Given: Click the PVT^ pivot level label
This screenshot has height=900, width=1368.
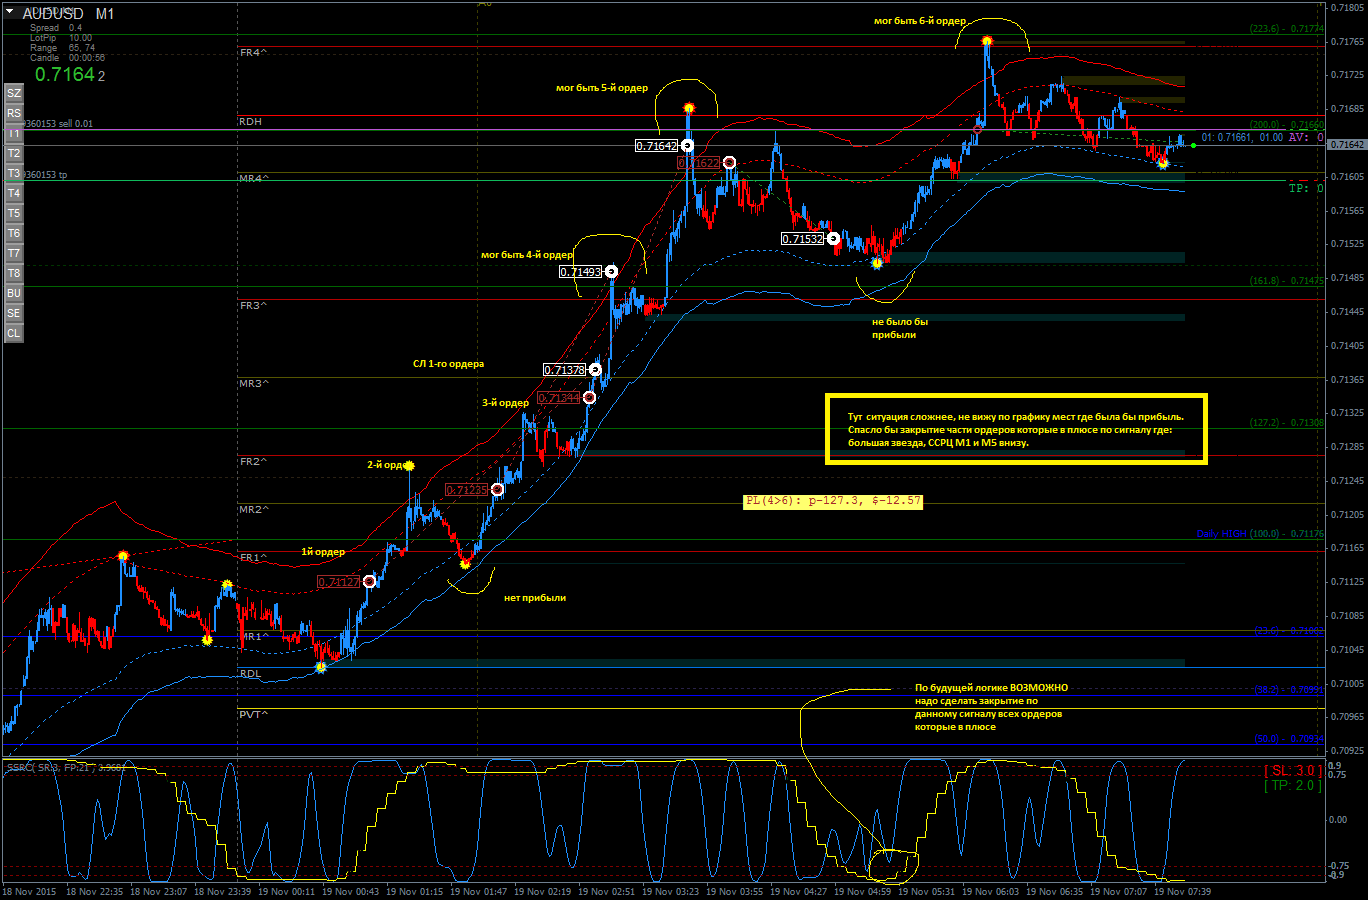Looking at the screenshot, I should click(253, 714).
